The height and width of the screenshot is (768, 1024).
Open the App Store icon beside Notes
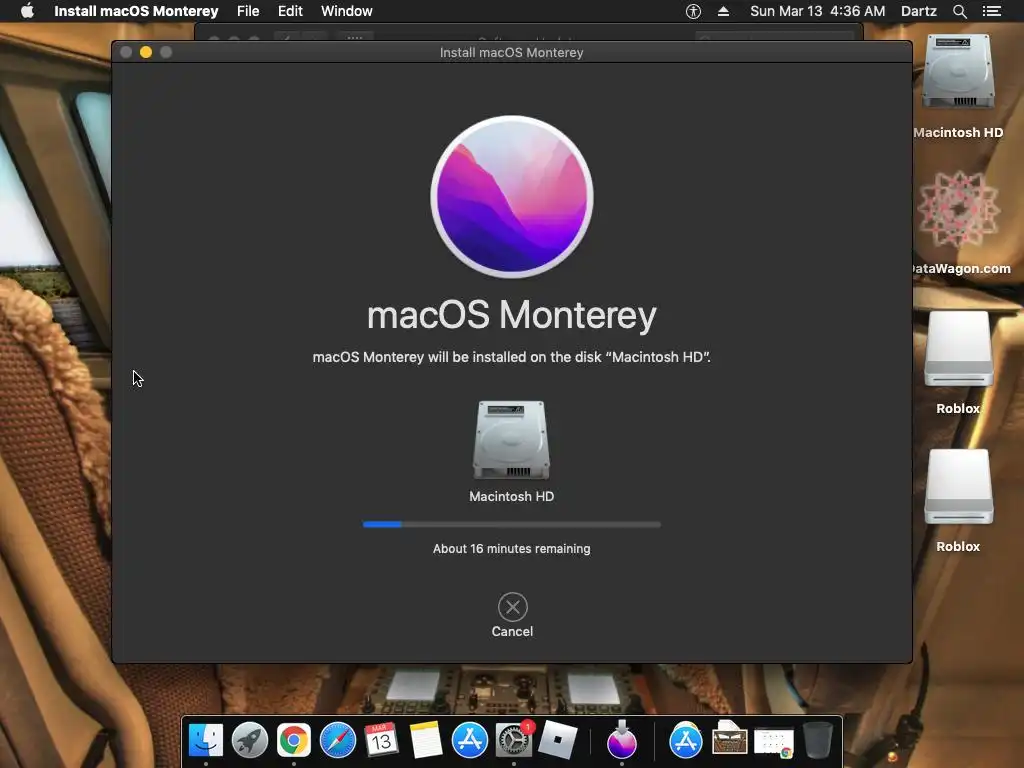(x=470, y=740)
